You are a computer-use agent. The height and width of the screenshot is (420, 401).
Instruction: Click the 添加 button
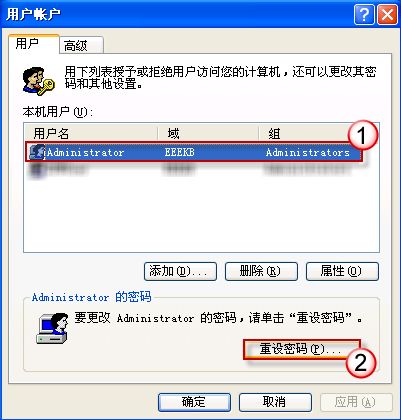coord(180,271)
